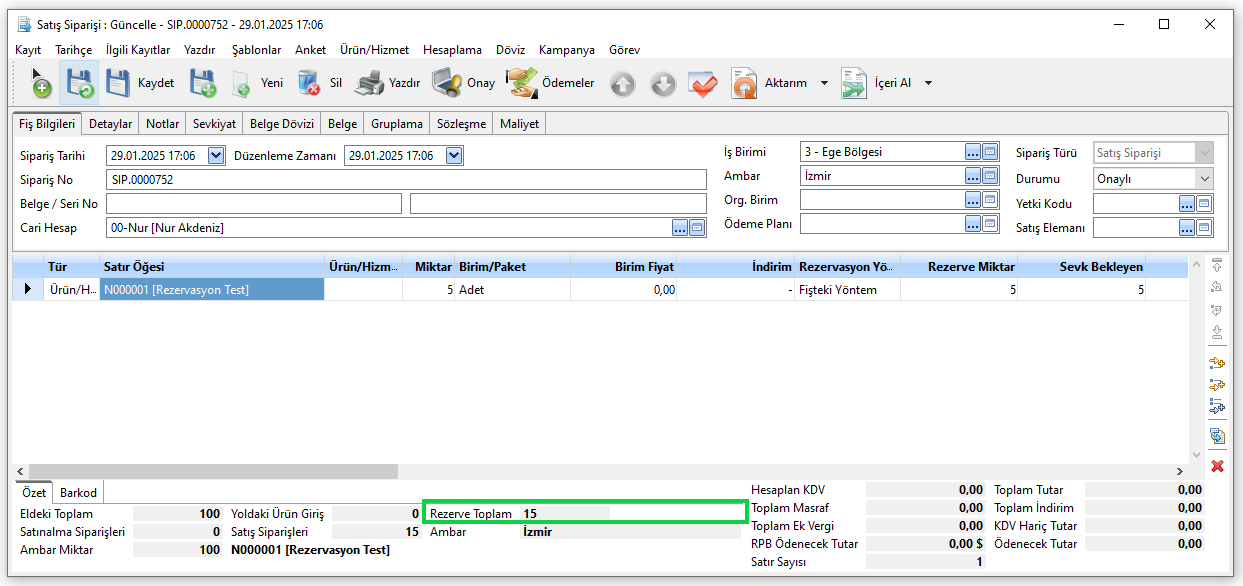Click the horizontal scrollbar below the grid

213,470
